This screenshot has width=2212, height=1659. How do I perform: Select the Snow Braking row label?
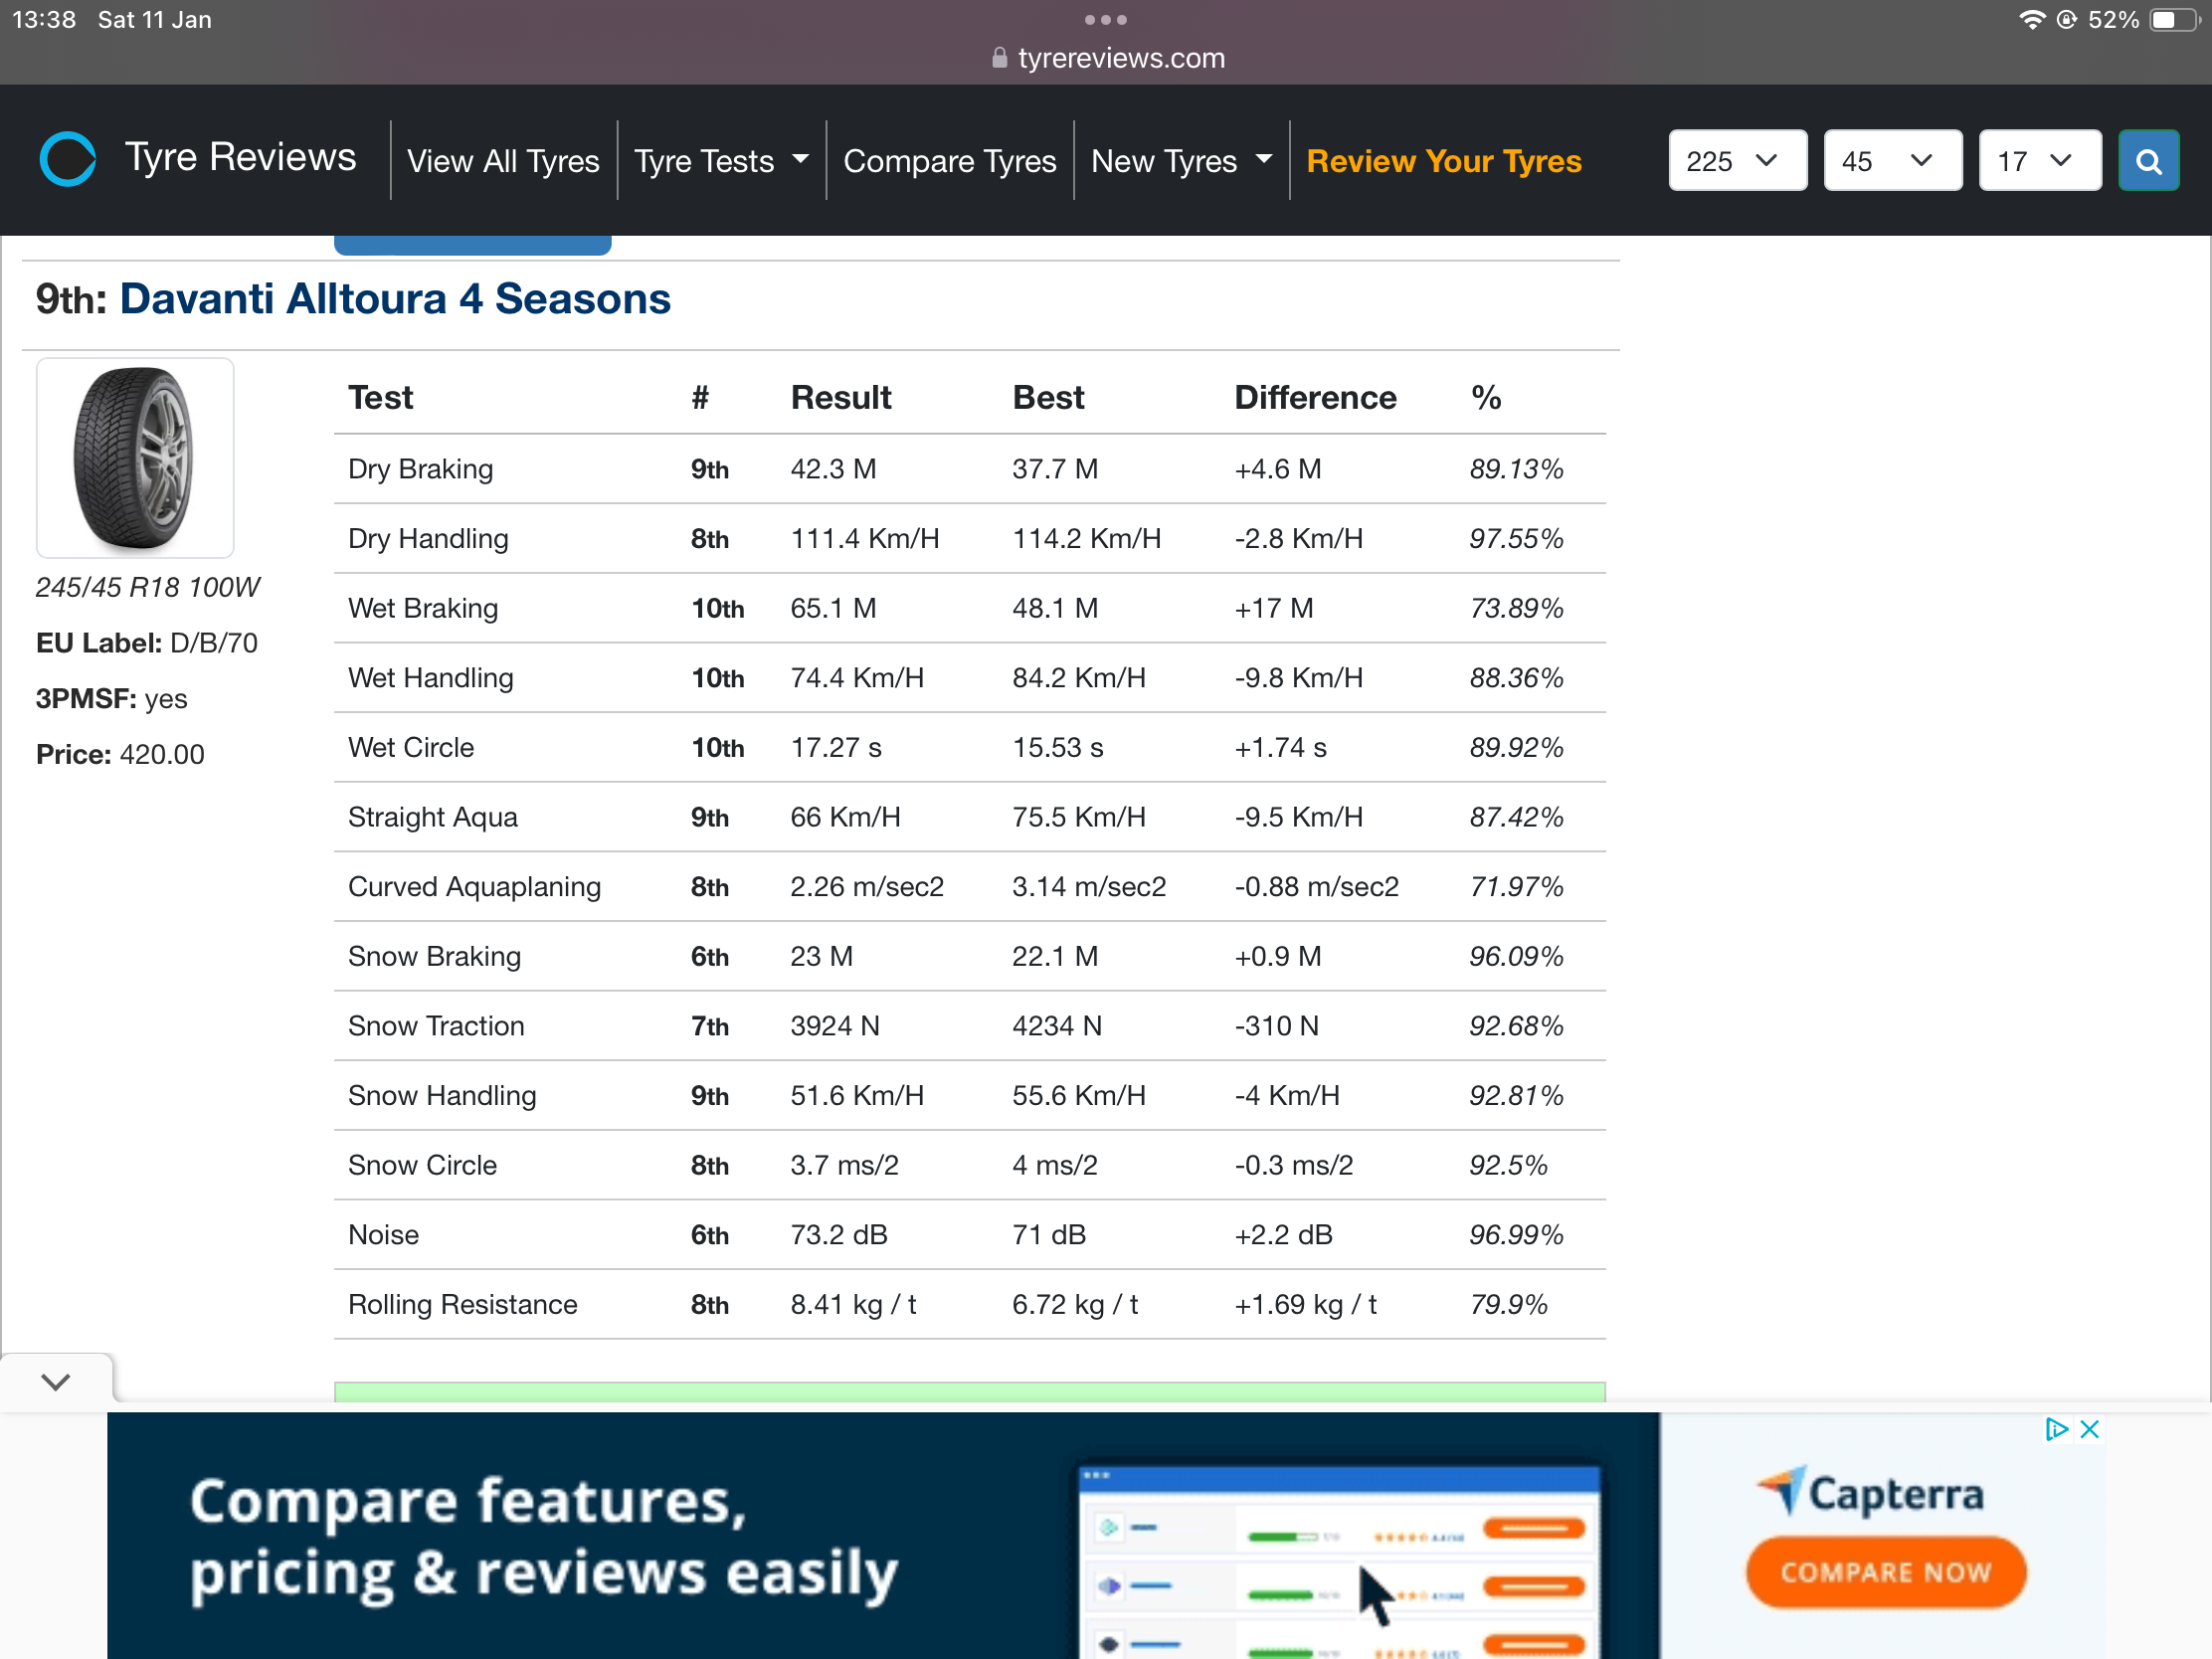[x=434, y=956]
